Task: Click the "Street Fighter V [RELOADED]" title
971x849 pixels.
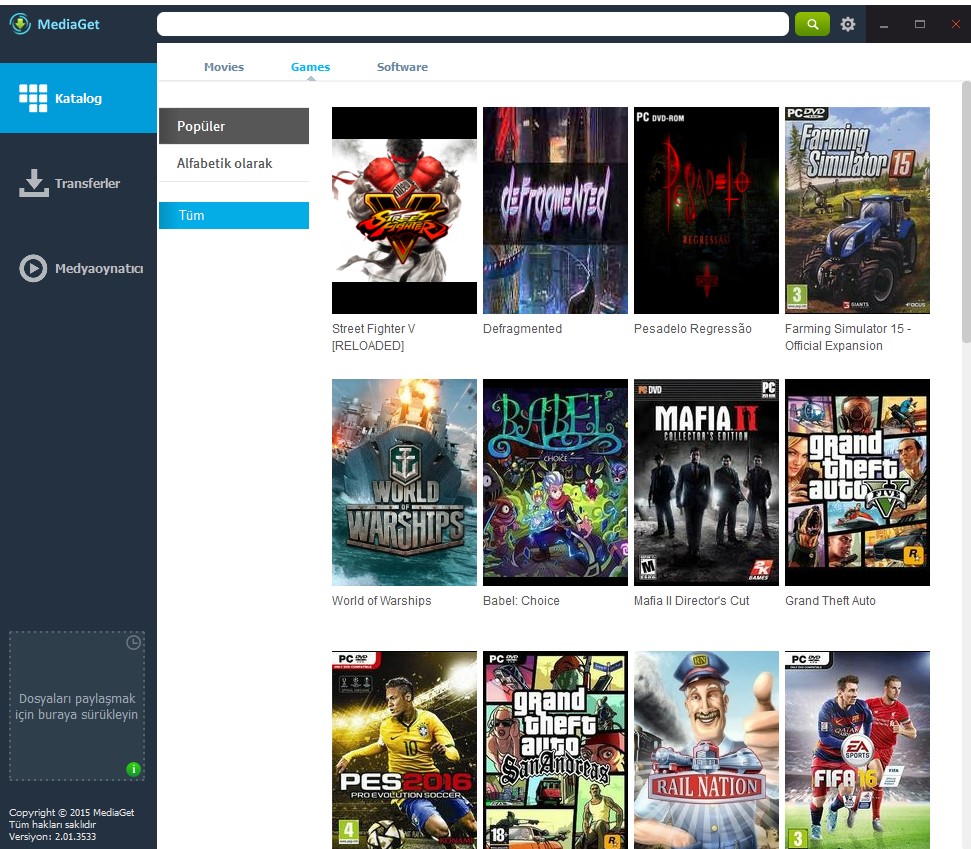Action: [x=373, y=337]
